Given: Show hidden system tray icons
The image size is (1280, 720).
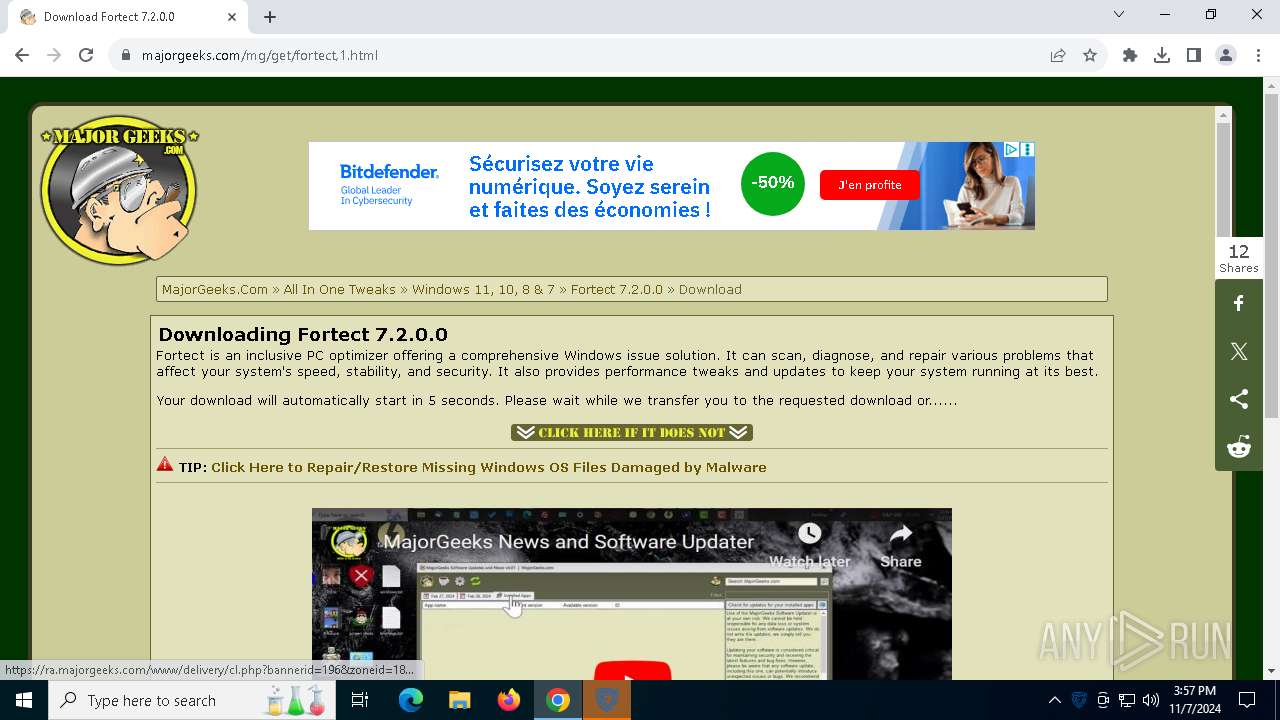Looking at the screenshot, I should tap(1054, 700).
